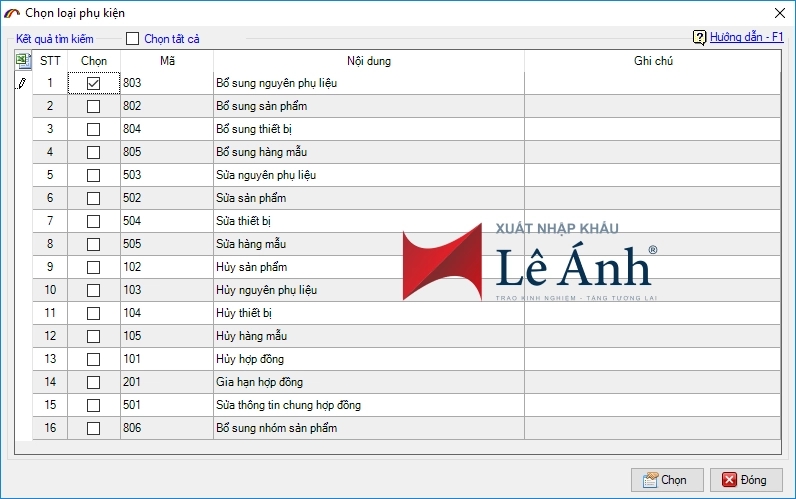Open the Hướng dẫn - F1 help link

tap(747, 38)
